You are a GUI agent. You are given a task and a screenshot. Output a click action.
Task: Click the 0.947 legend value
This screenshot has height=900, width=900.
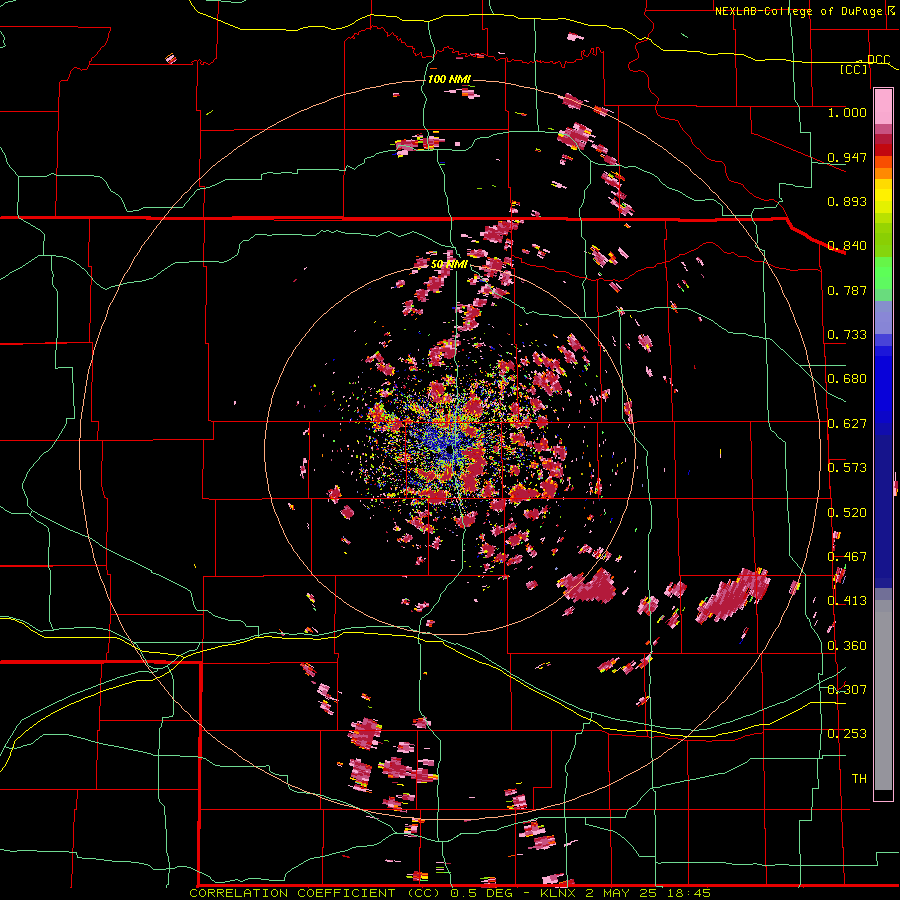click(847, 157)
